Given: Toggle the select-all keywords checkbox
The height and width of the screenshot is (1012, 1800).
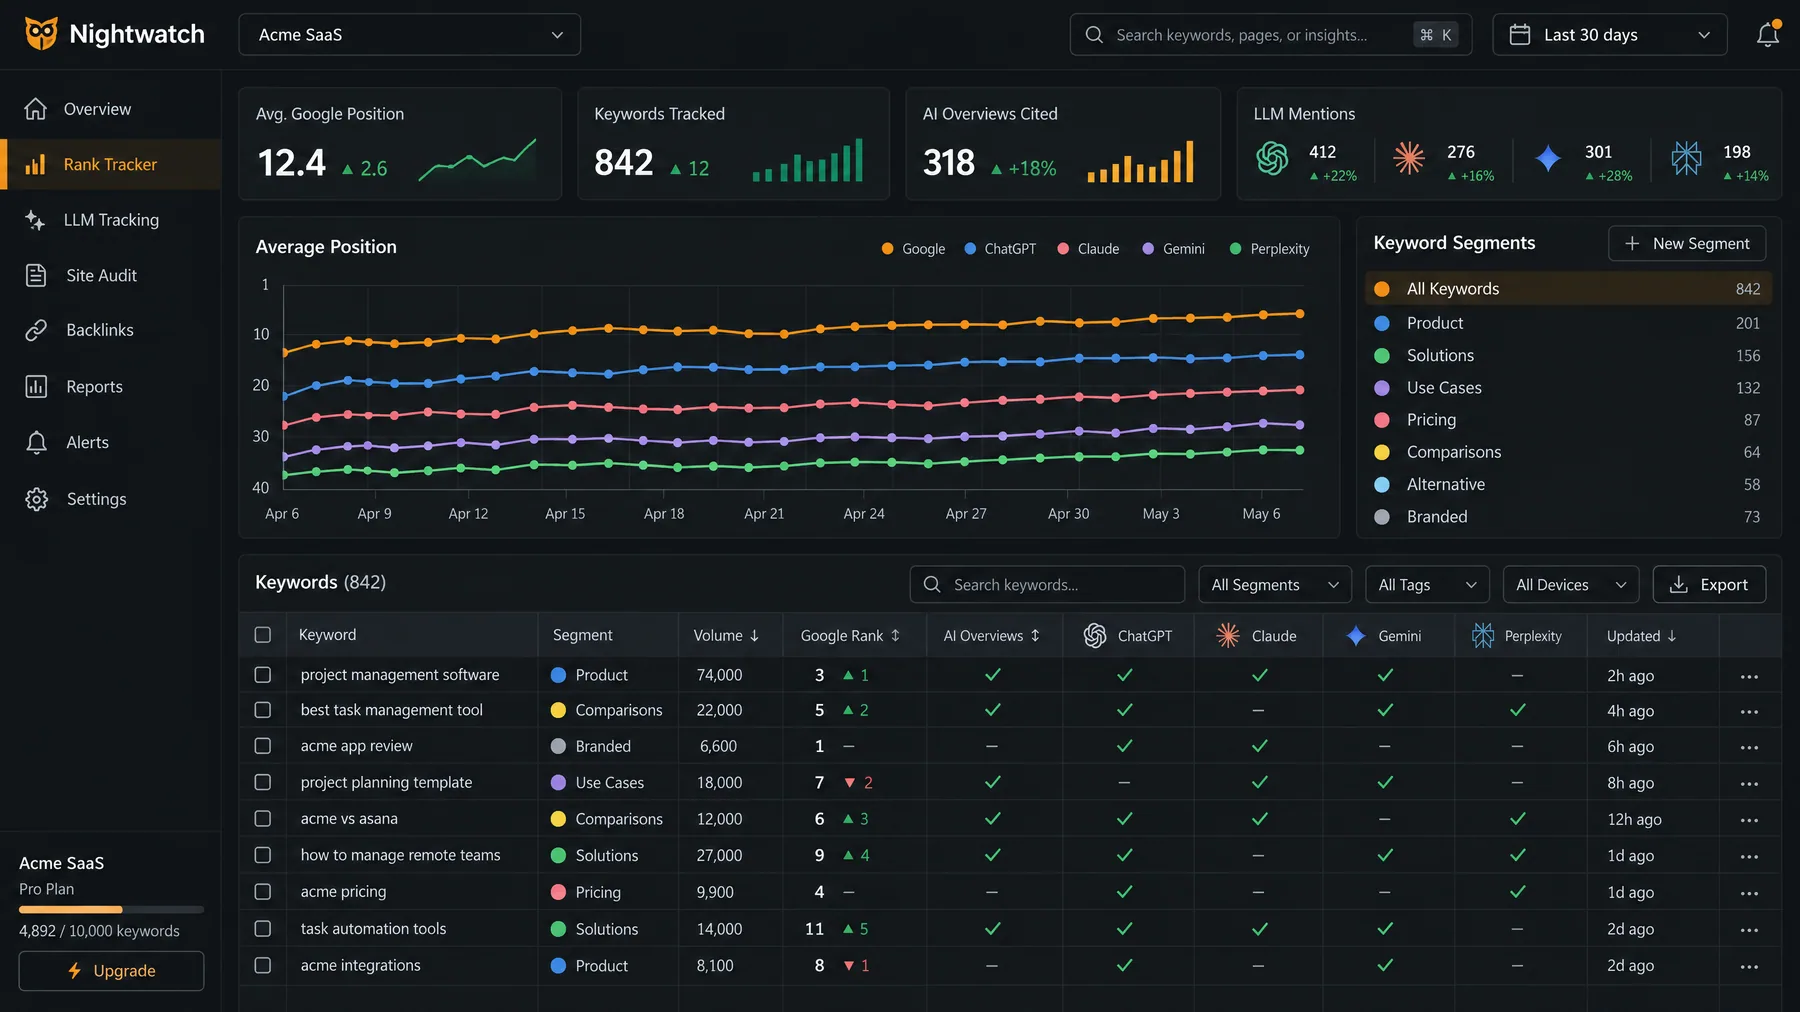Looking at the screenshot, I should coord(263,635).
